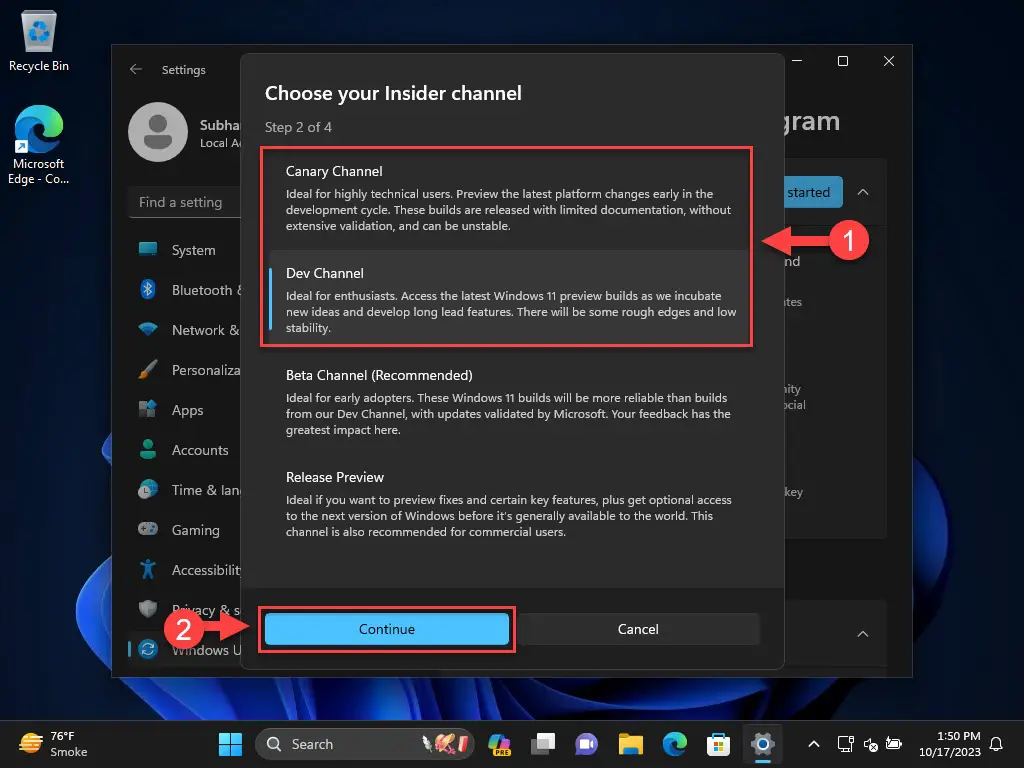The width and height of the screenshot is (1024, 768).
Task: Click the Settings gear in taskbar
Action: click(x=762, y=744)
